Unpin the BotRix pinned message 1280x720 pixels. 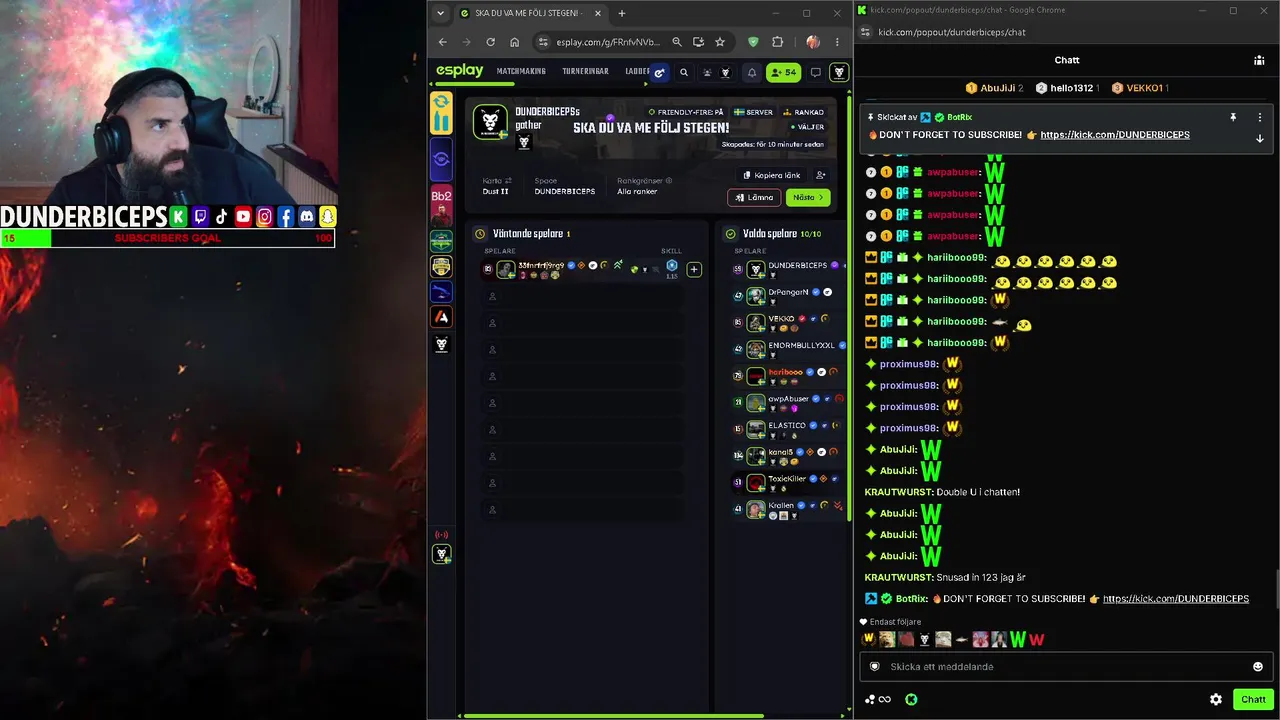1233,117
